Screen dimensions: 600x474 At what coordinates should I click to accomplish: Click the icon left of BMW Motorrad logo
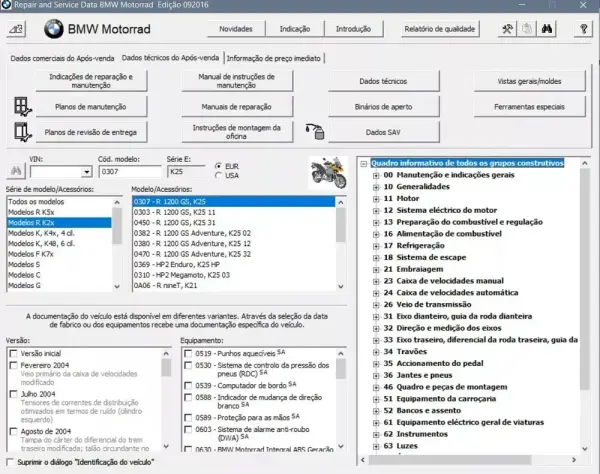[x=16, y=29]
